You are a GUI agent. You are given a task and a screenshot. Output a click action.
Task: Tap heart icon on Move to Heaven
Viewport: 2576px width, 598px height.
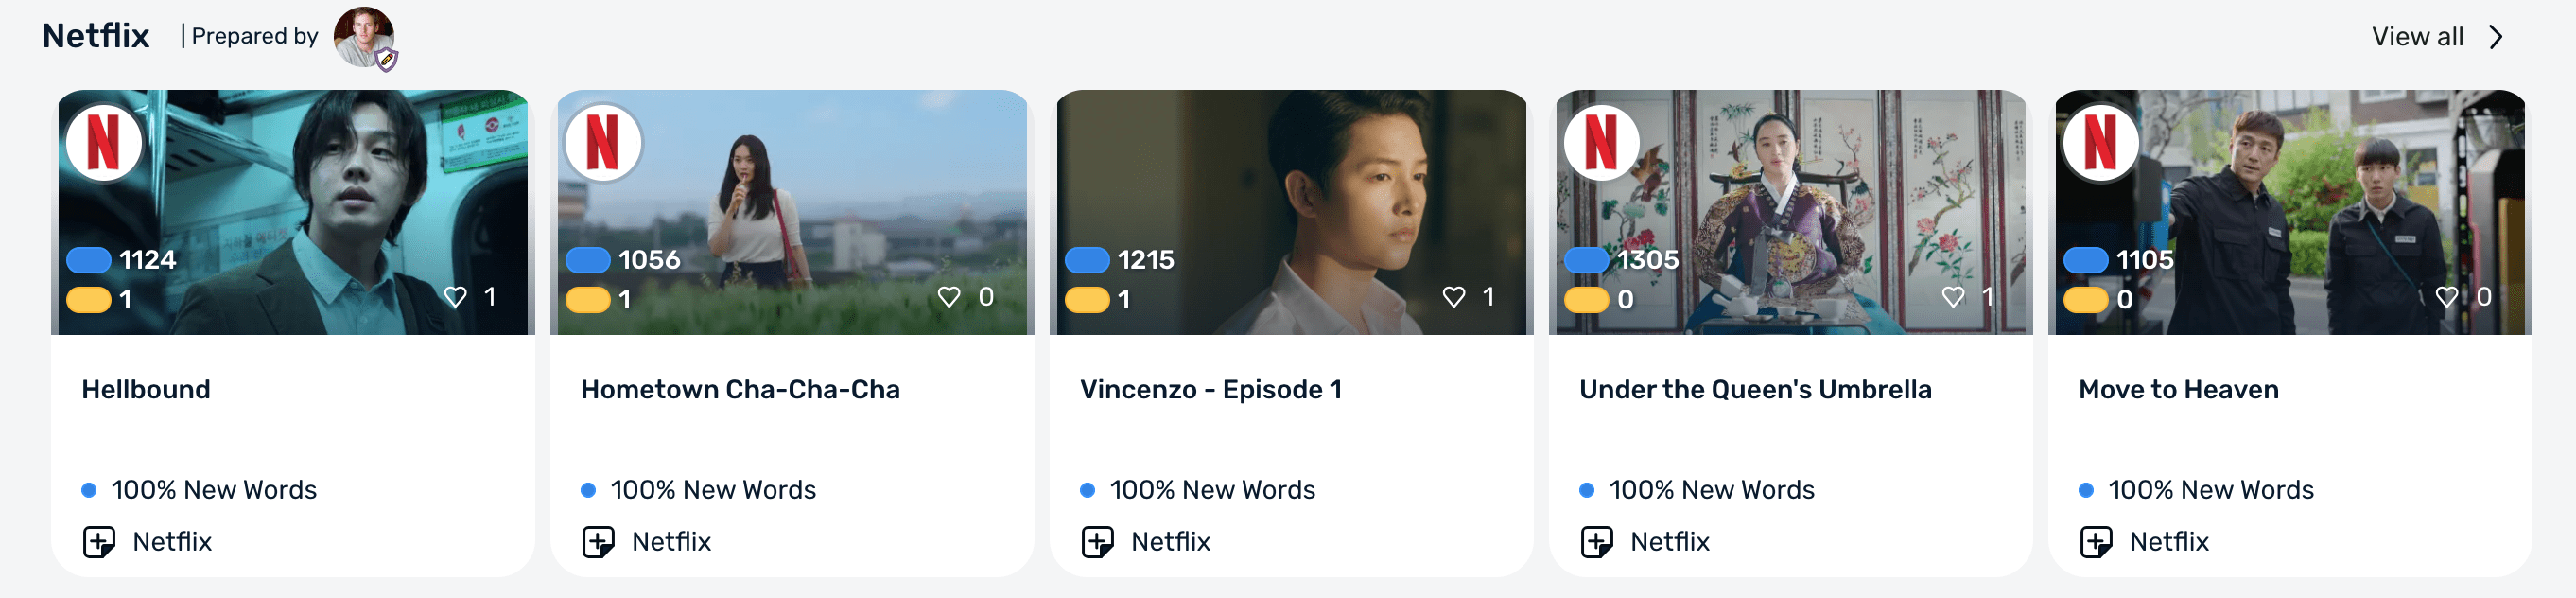2447,297
